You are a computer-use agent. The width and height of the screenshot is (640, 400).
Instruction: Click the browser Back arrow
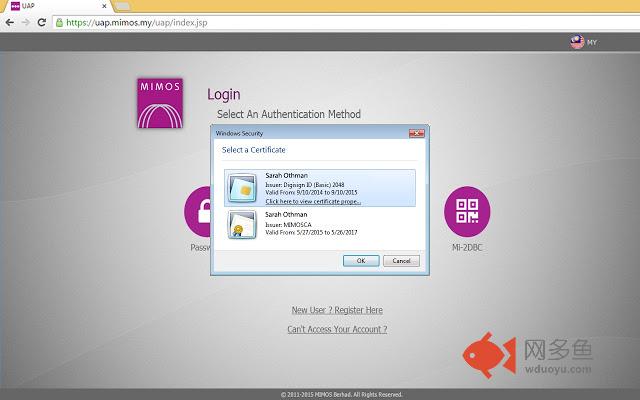point(9,22)
